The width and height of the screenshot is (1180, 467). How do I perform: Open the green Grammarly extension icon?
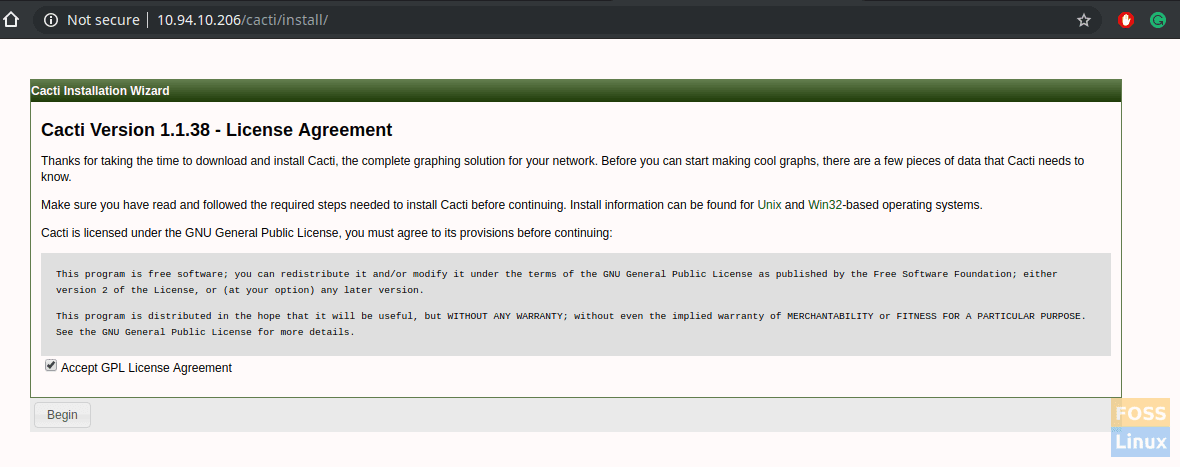1157,20
